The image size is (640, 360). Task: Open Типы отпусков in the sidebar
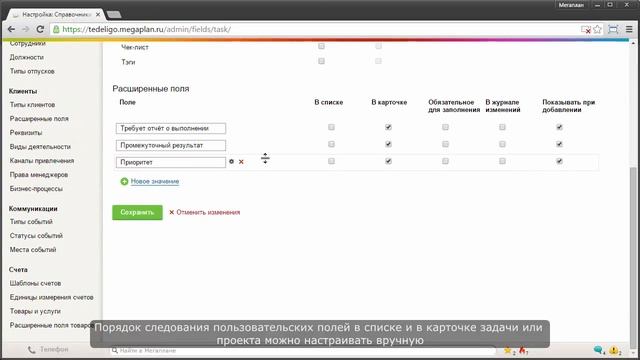(32, 71)
